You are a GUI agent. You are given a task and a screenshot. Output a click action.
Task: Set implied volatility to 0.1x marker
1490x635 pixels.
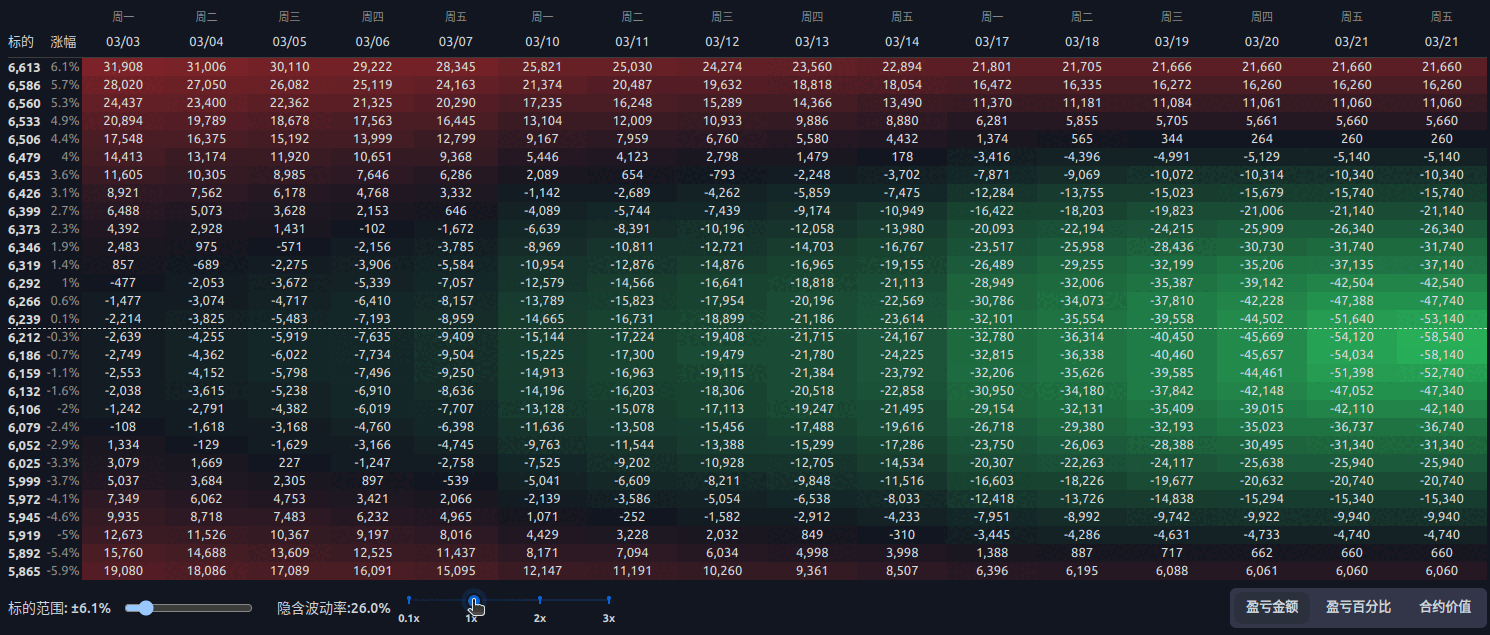pos(409,600)
